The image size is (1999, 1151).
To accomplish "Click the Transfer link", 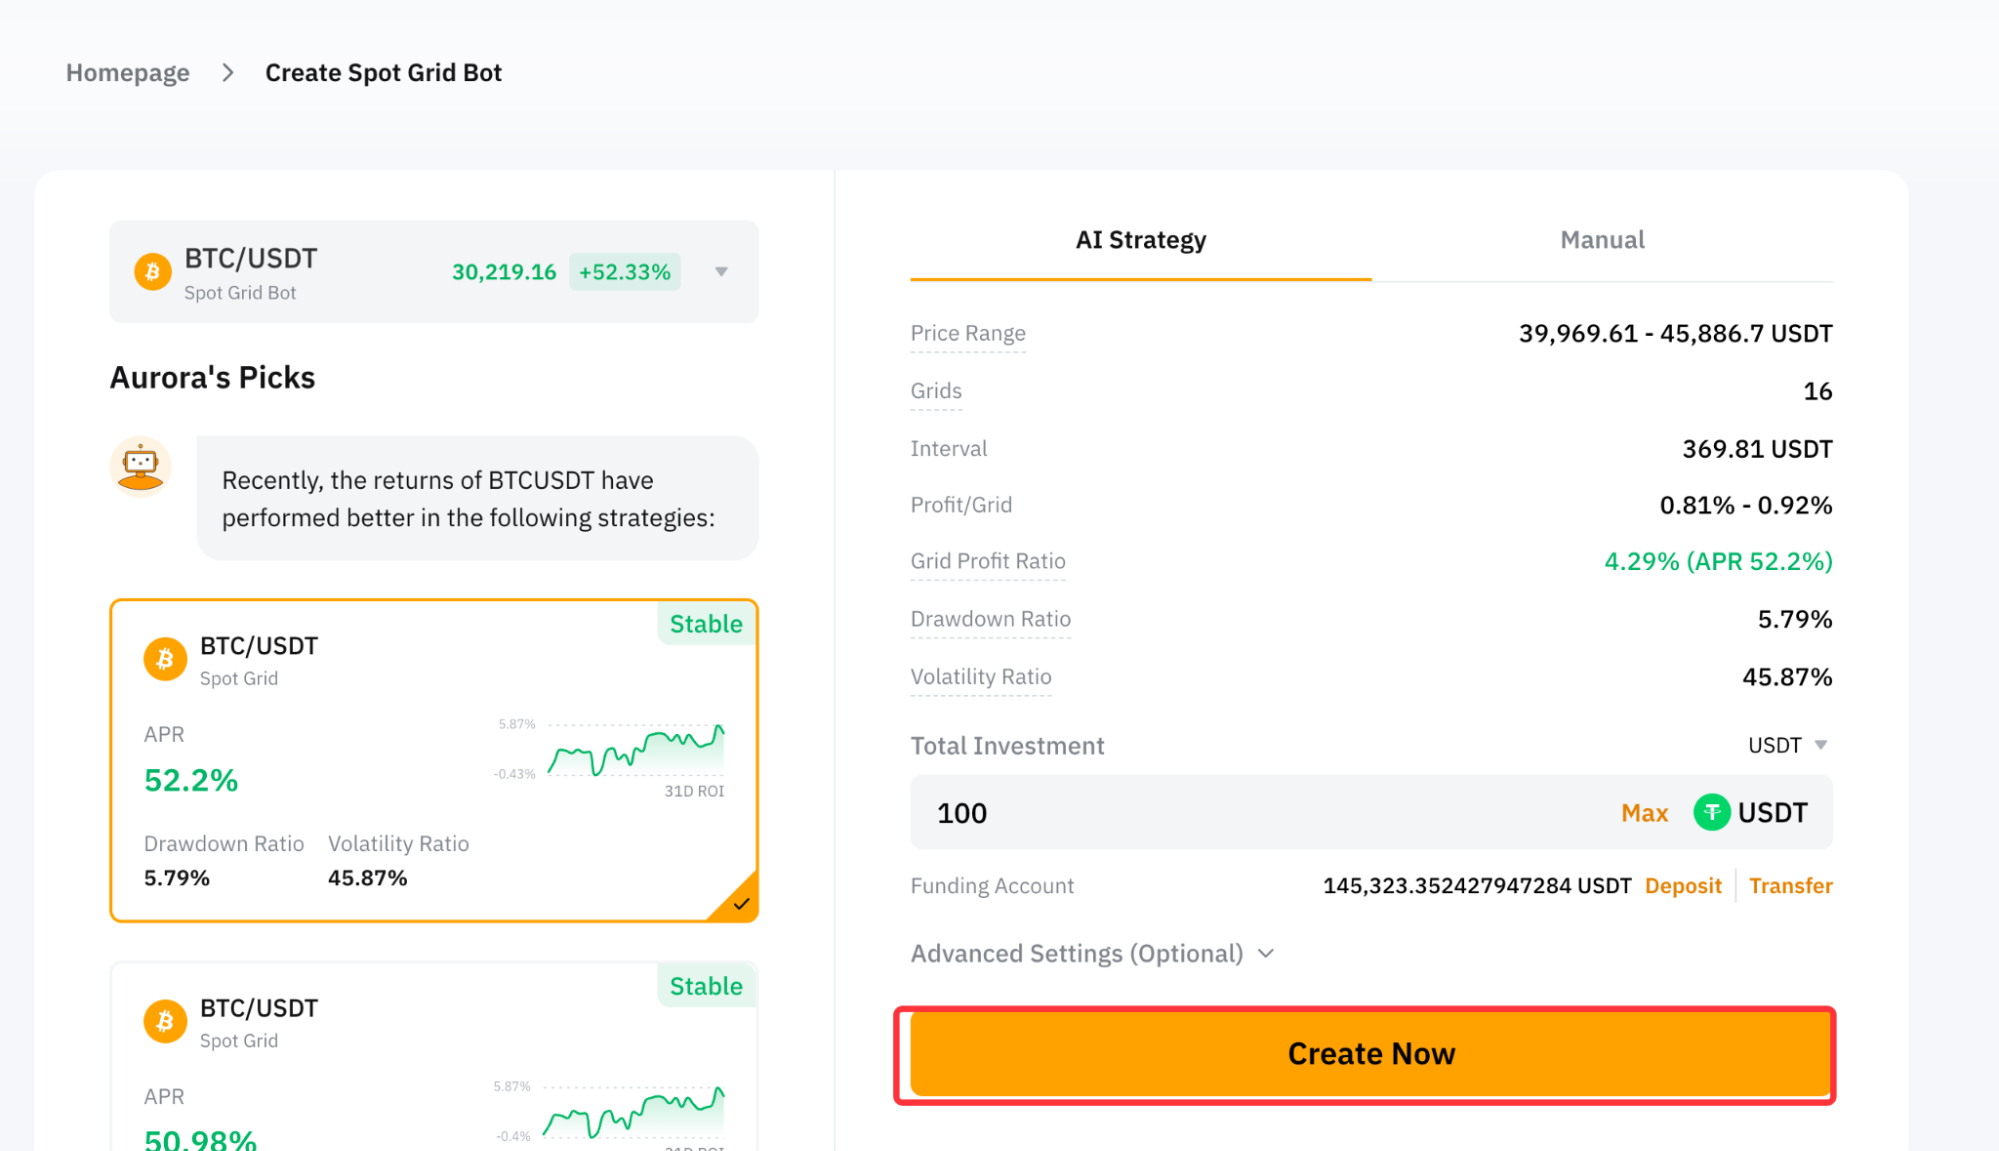I will 1790,886.
